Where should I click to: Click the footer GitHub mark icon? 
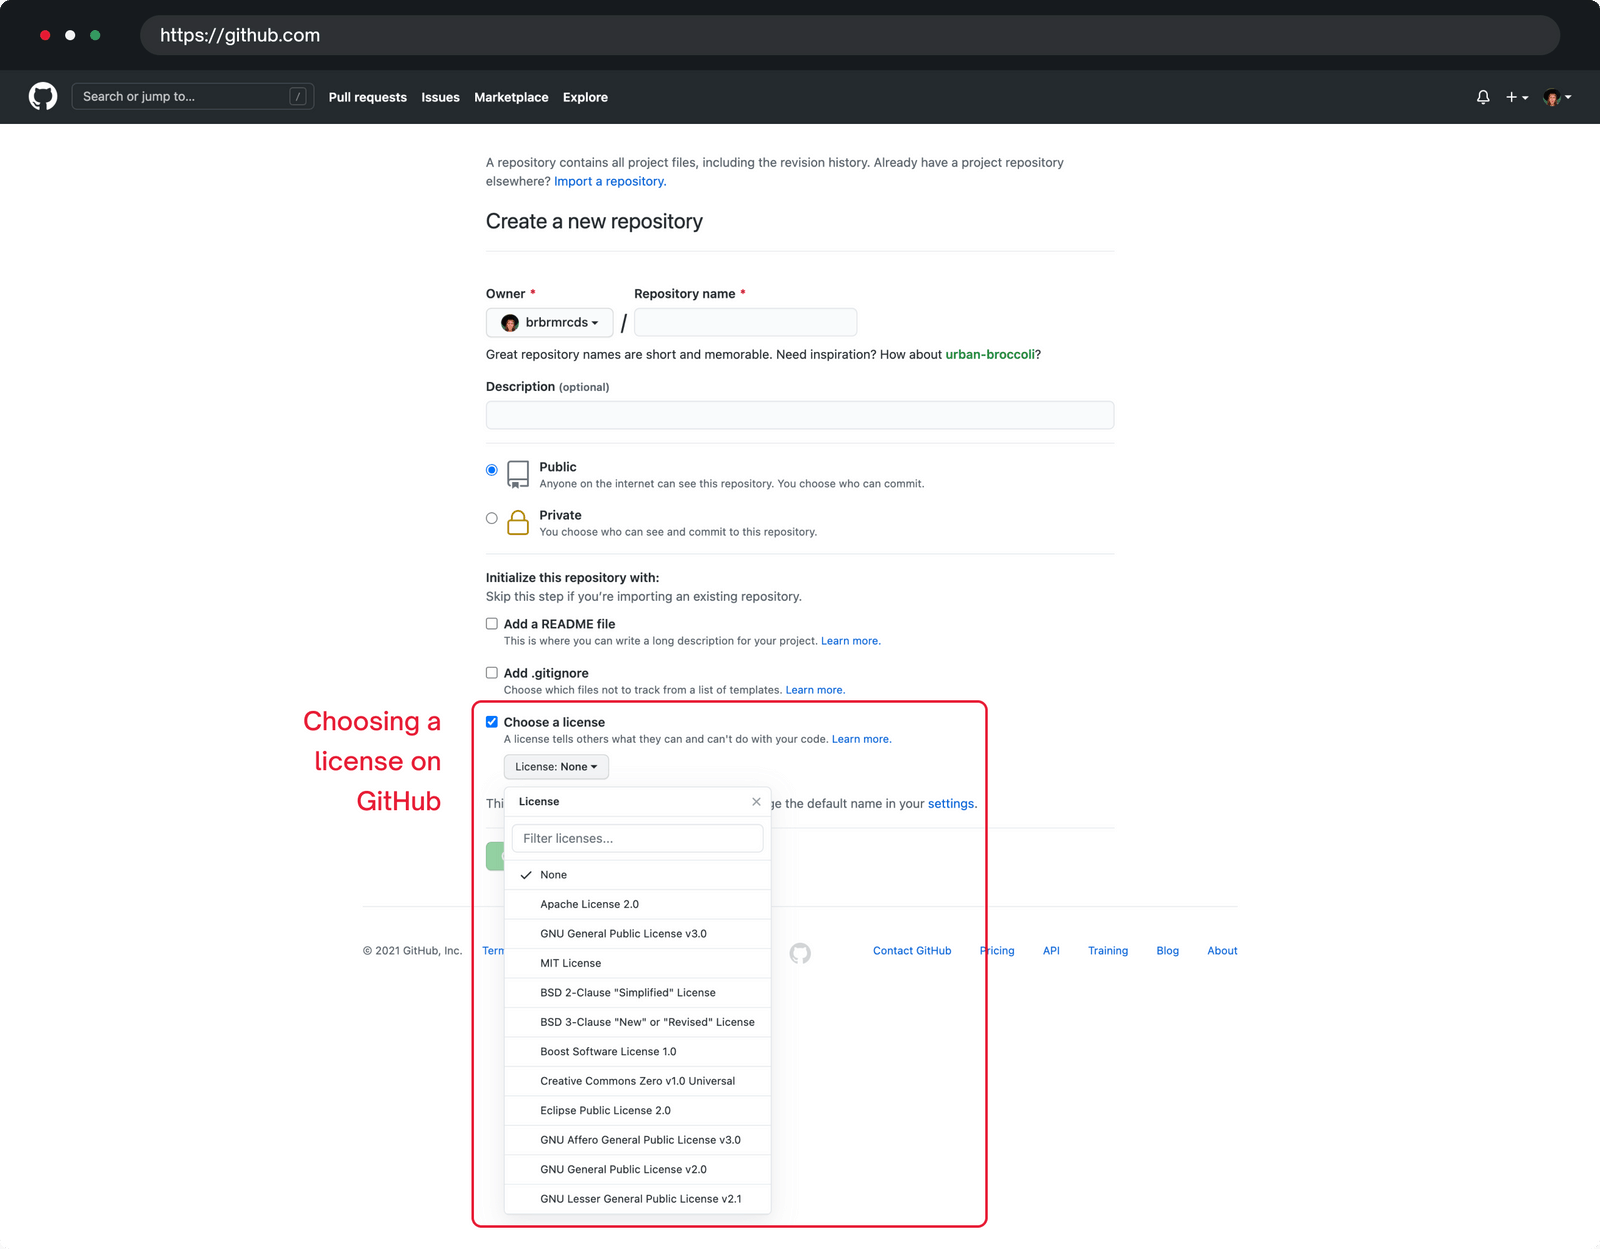point(800,953)
